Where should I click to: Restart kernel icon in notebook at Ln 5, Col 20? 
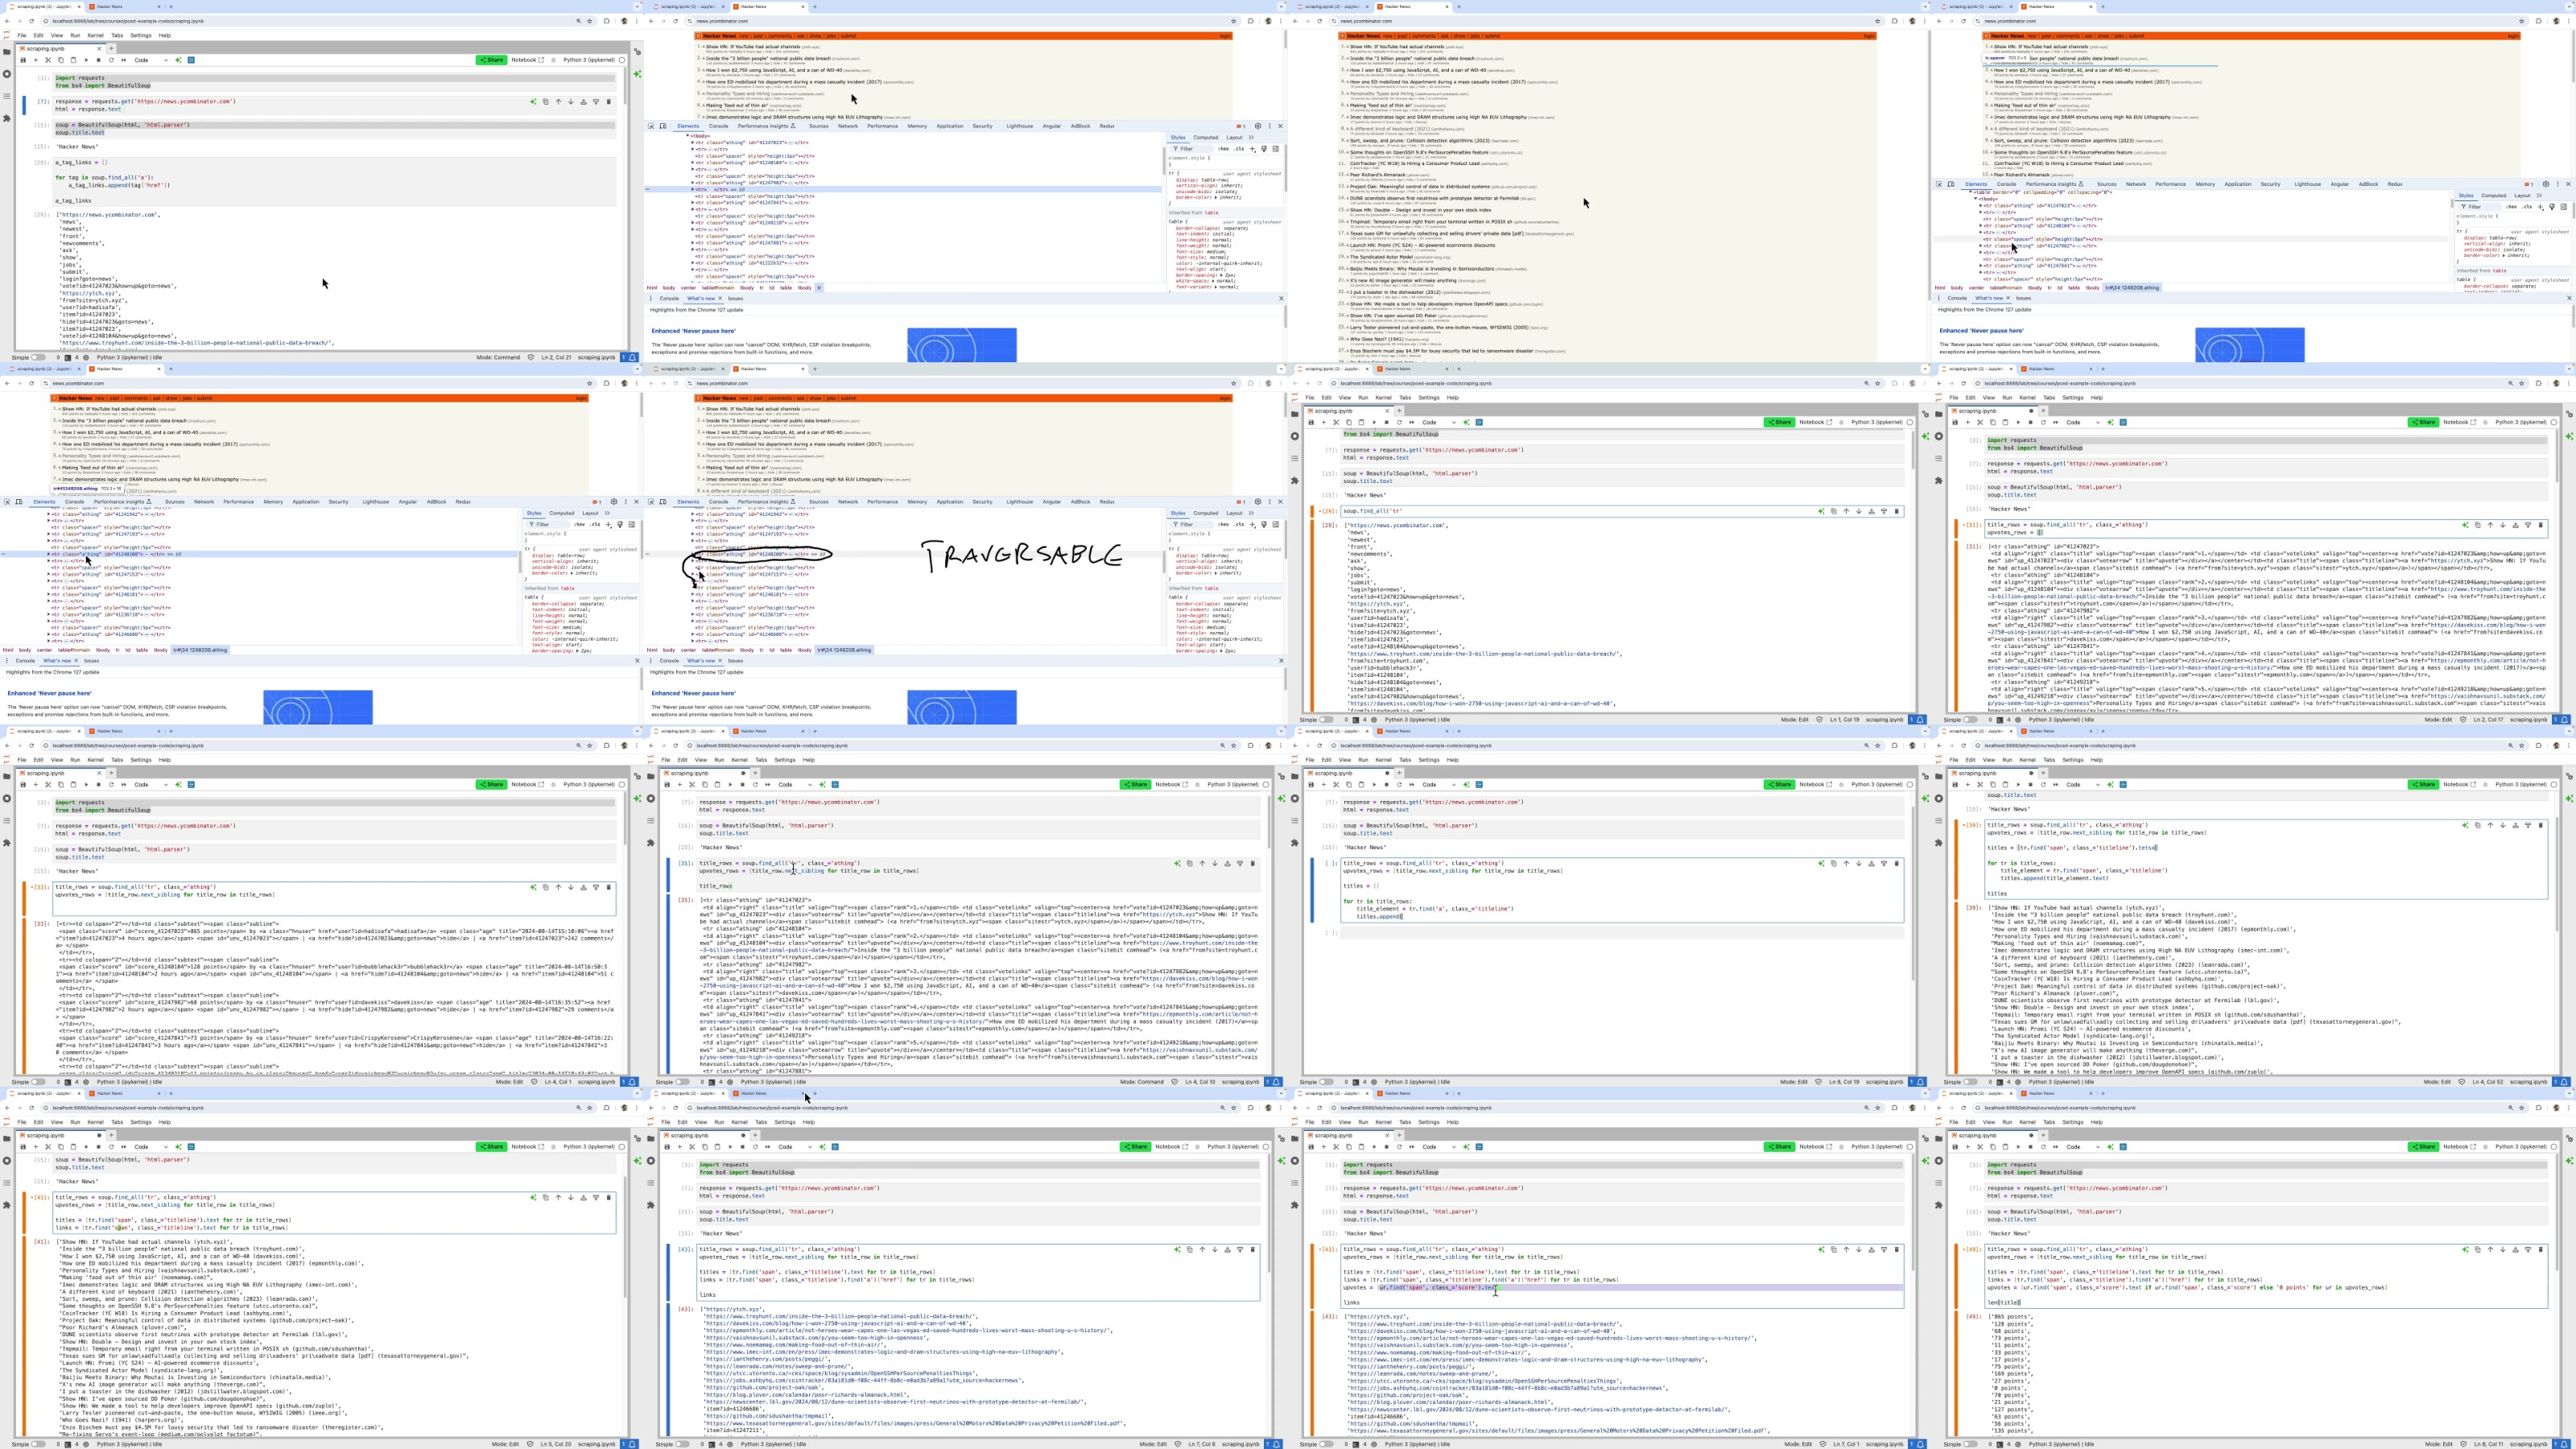[111, 1147]
